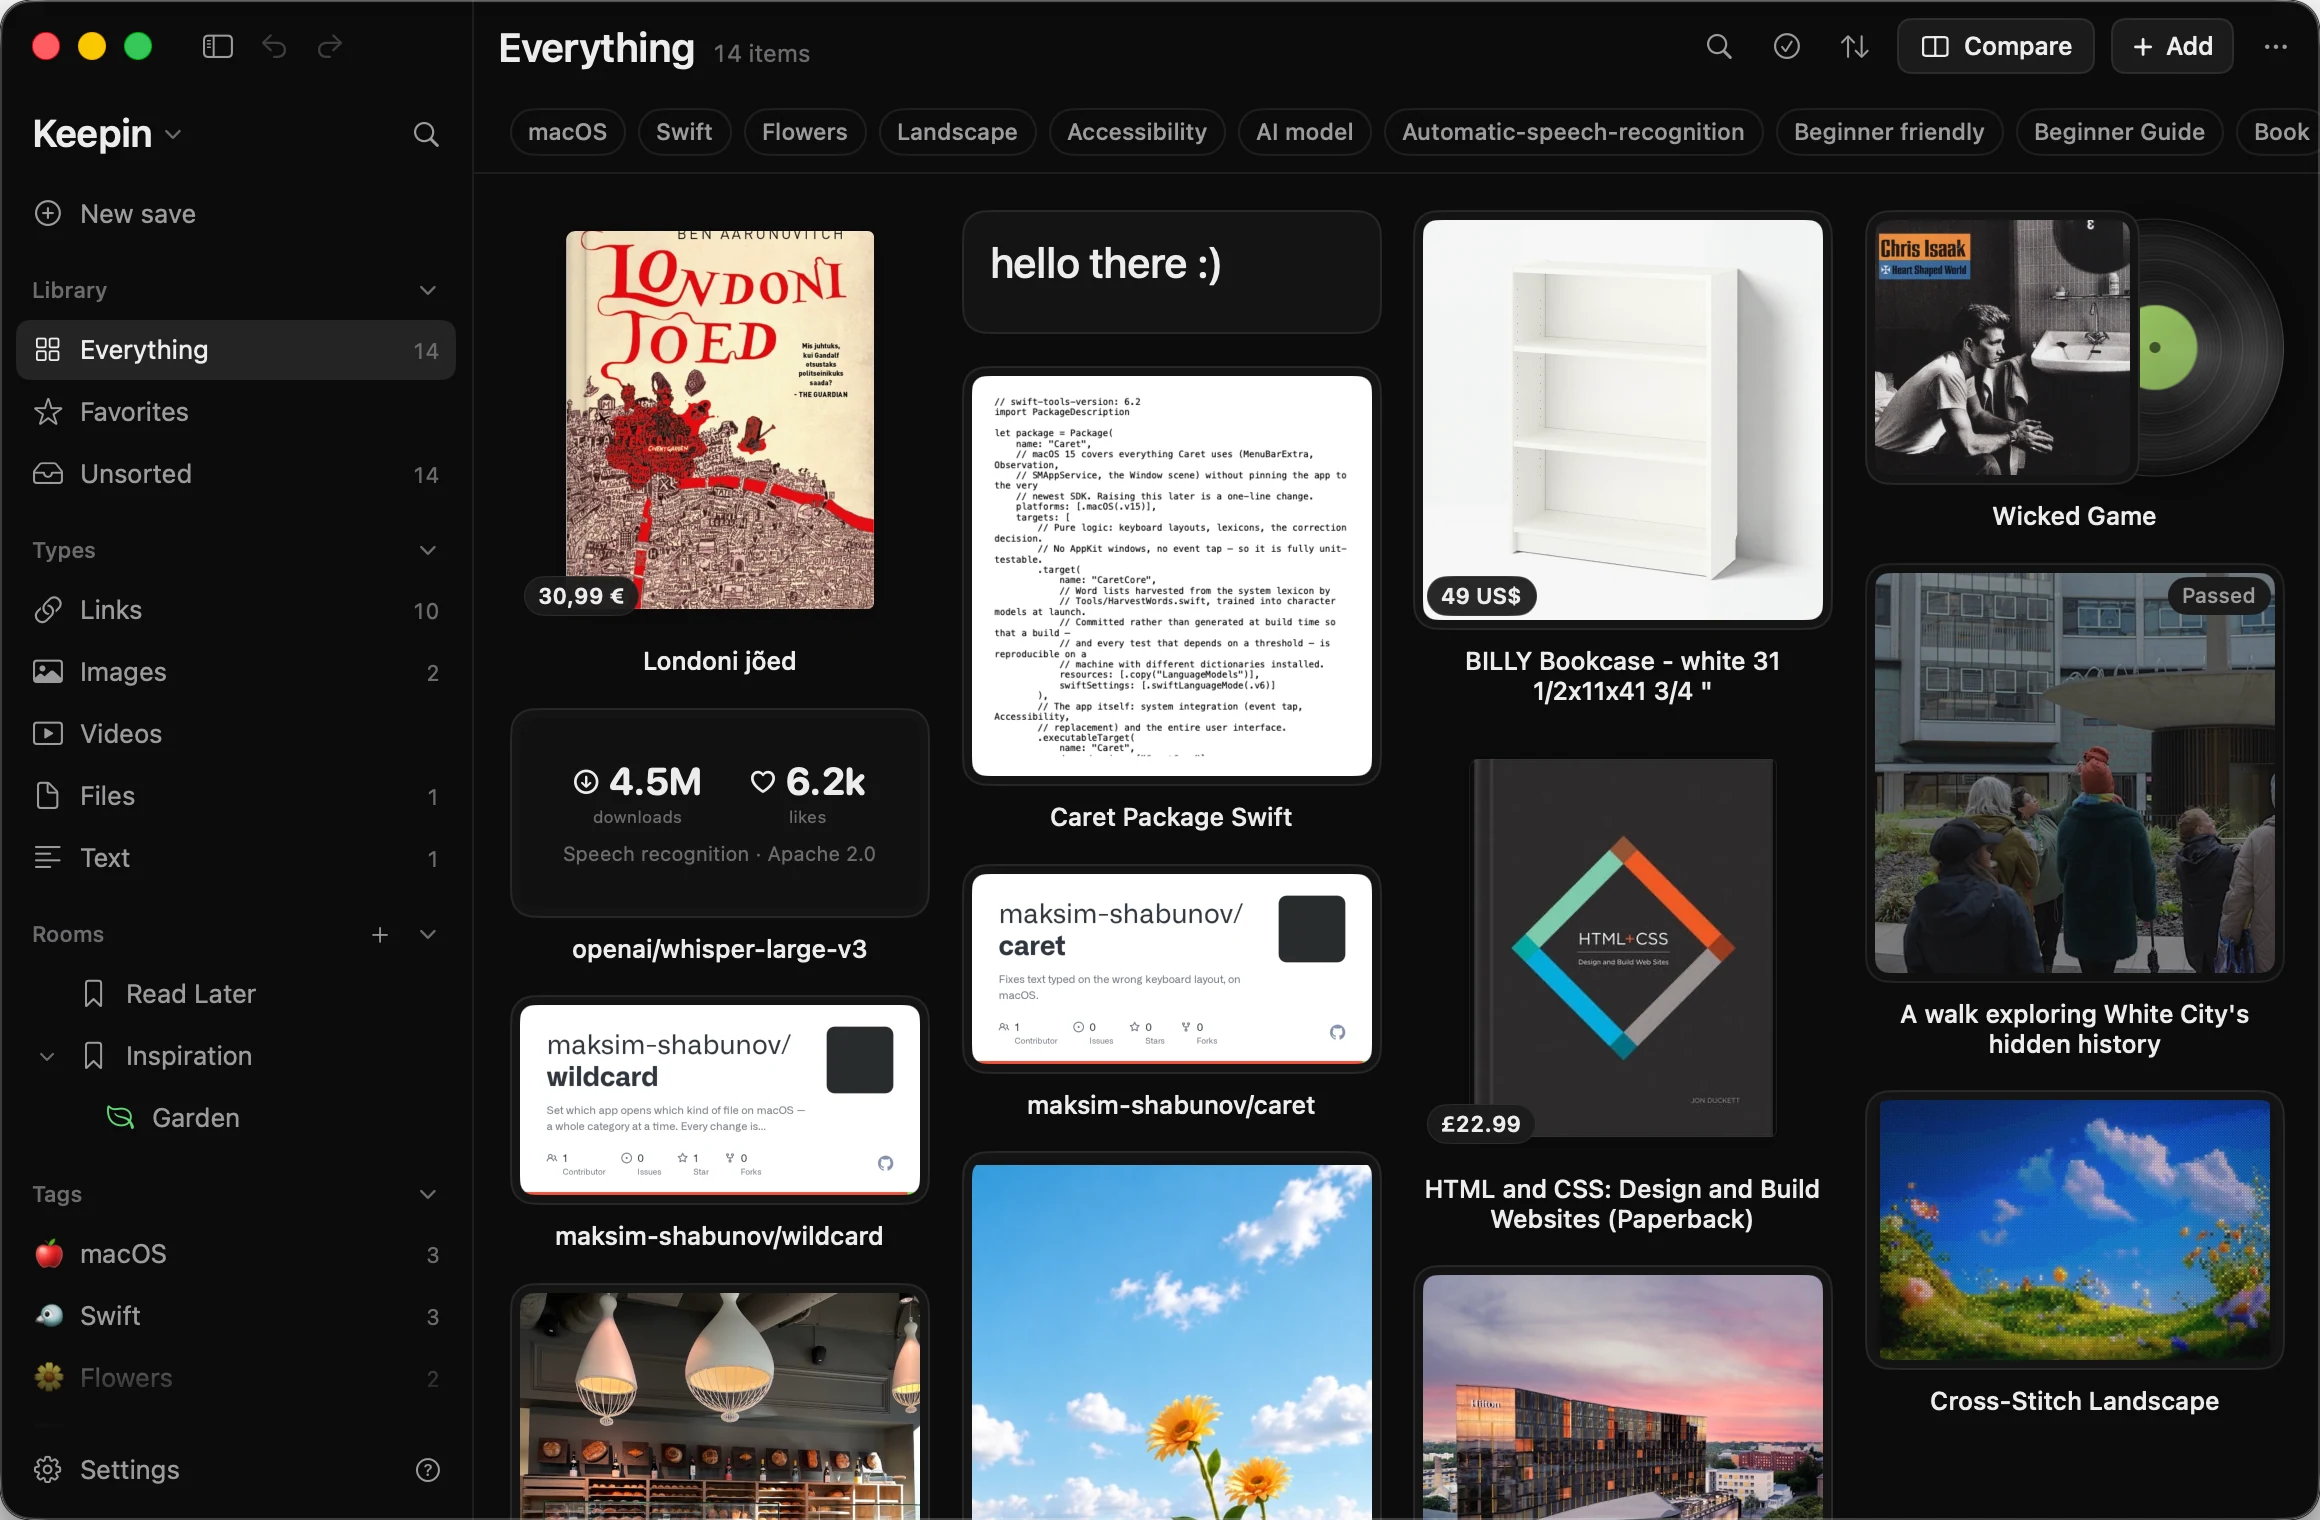Click the 30,99 € price badge
This screenshot has height=1520, width=2320.
580,596
